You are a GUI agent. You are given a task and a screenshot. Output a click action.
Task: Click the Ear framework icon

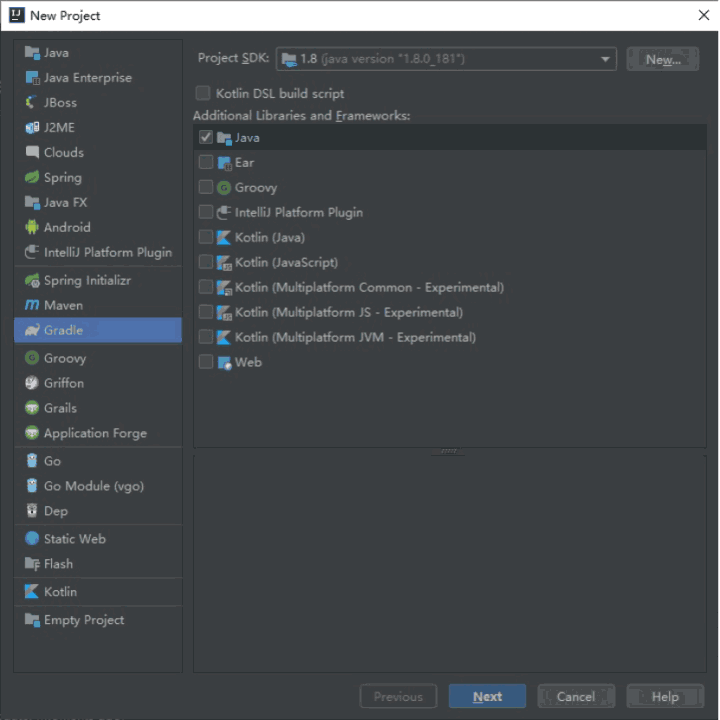coord(224,163)
